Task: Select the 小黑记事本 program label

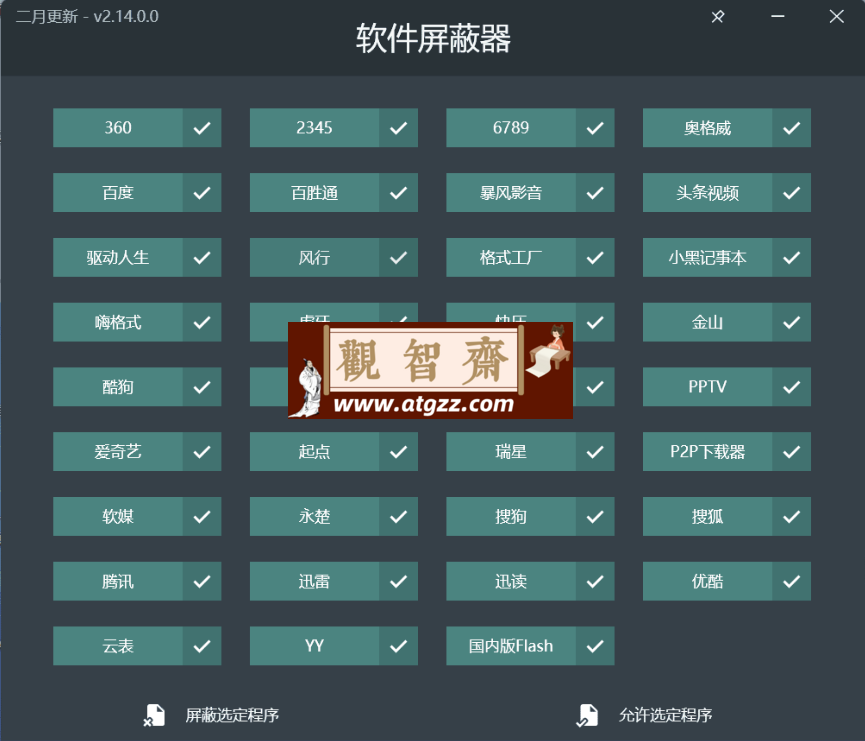Action: pyautogui.click(x=707, y=257)
